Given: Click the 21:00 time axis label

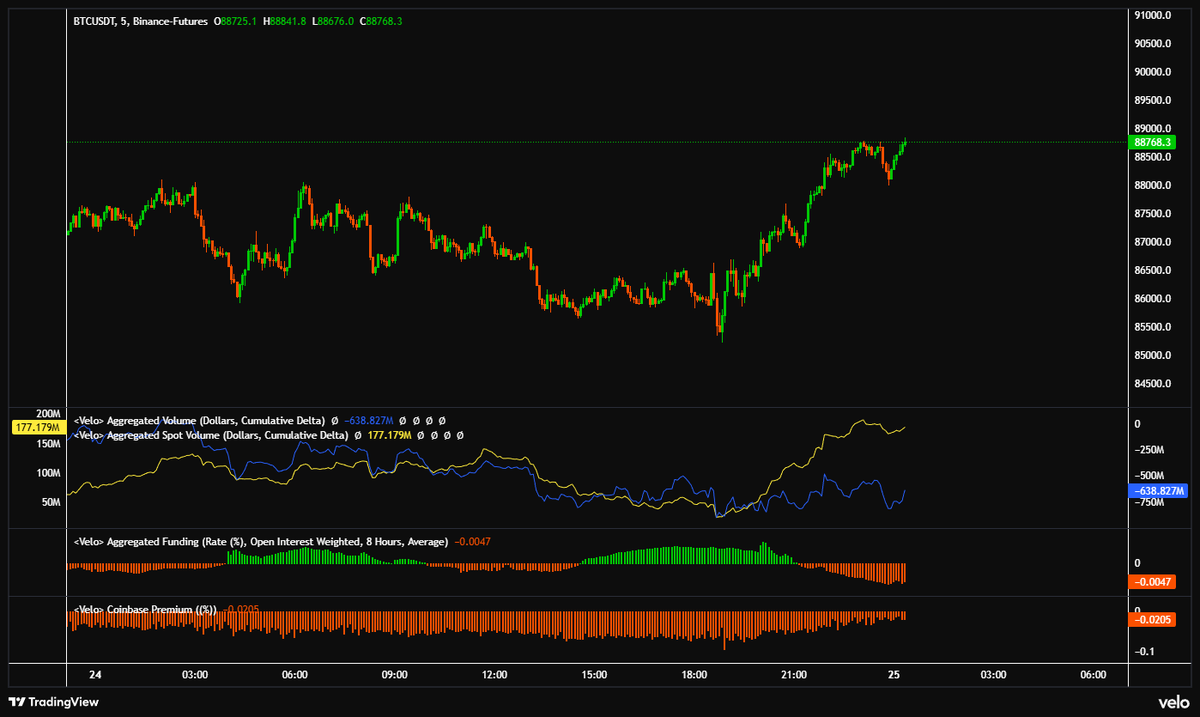Looking at the screenshot, I should pyautogui.click(x=794, y=674).
